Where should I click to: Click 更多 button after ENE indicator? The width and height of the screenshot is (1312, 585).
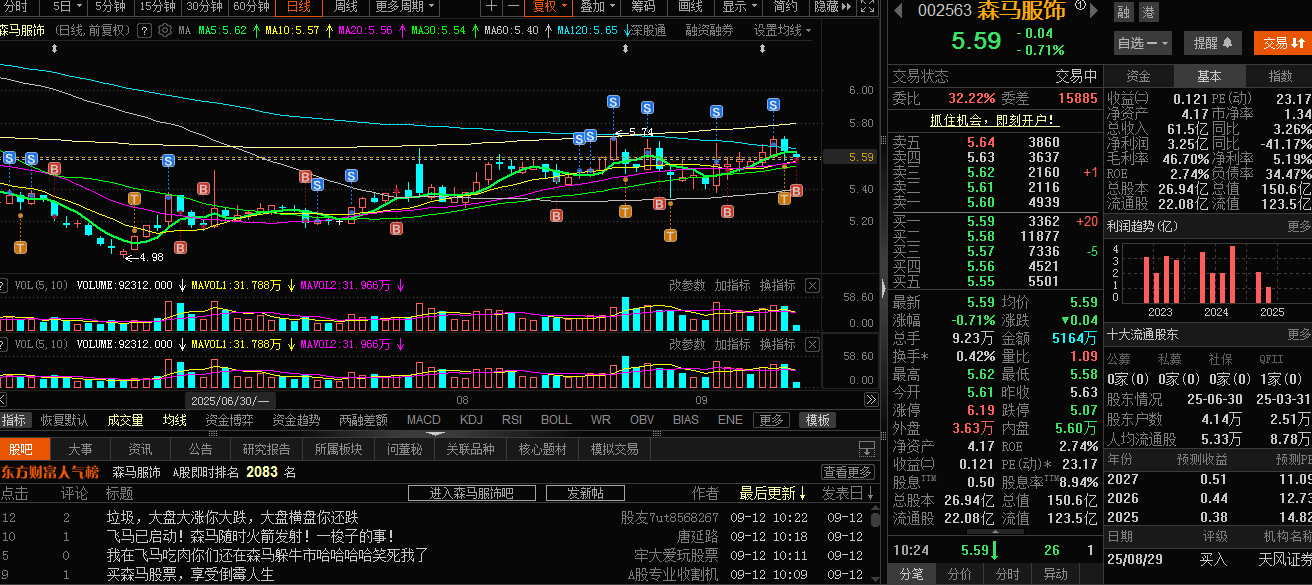pyautogui.click(x=771, y=420)
